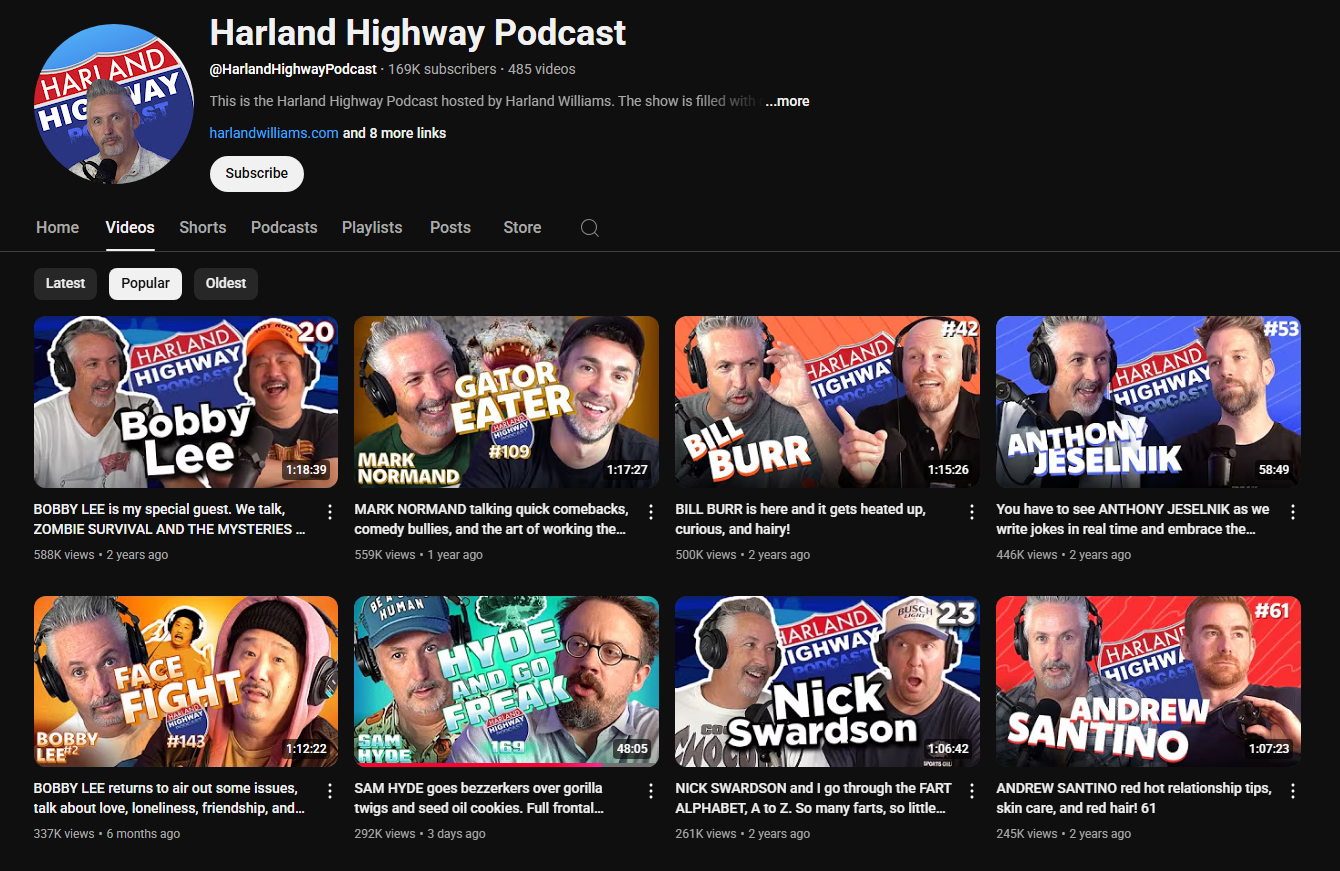This screenshot has width=1340, height=871.
Task: Open title 'NICK SWARDSON and I go through the FART ALPHABET'
Action: tap(814, 798)
